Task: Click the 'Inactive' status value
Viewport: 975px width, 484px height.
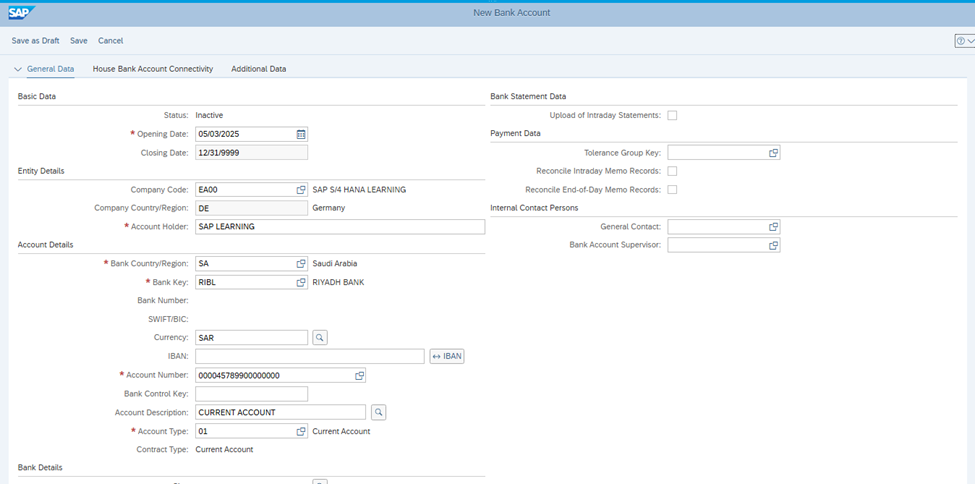Action: [x=209, y=115]
